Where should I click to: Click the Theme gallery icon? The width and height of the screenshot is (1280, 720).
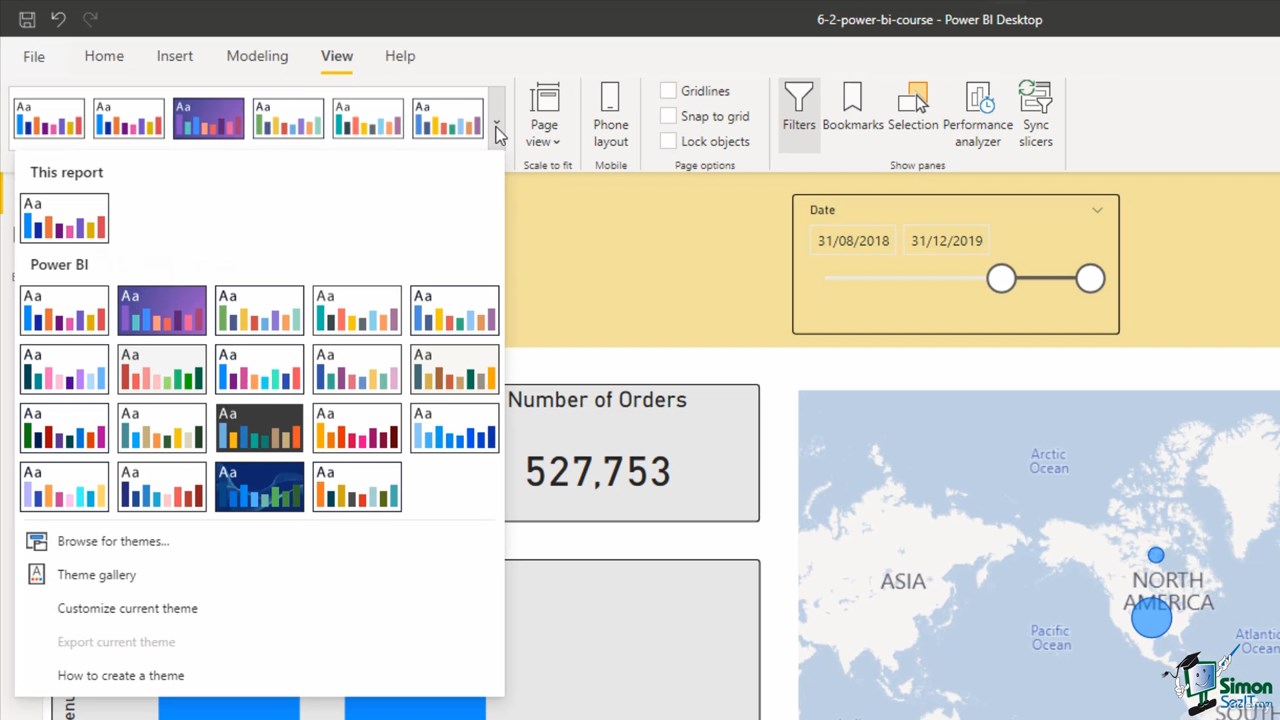tap(37, 574)
